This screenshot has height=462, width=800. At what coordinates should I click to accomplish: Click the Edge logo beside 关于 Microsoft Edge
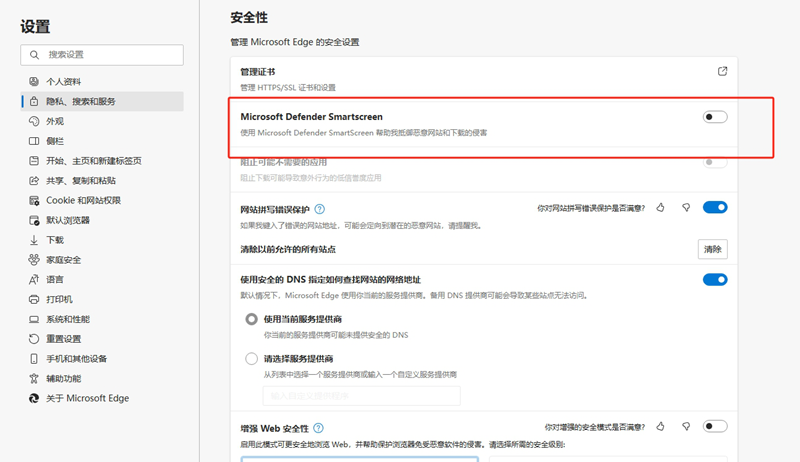pyautogui.click(x=34, y=398)
